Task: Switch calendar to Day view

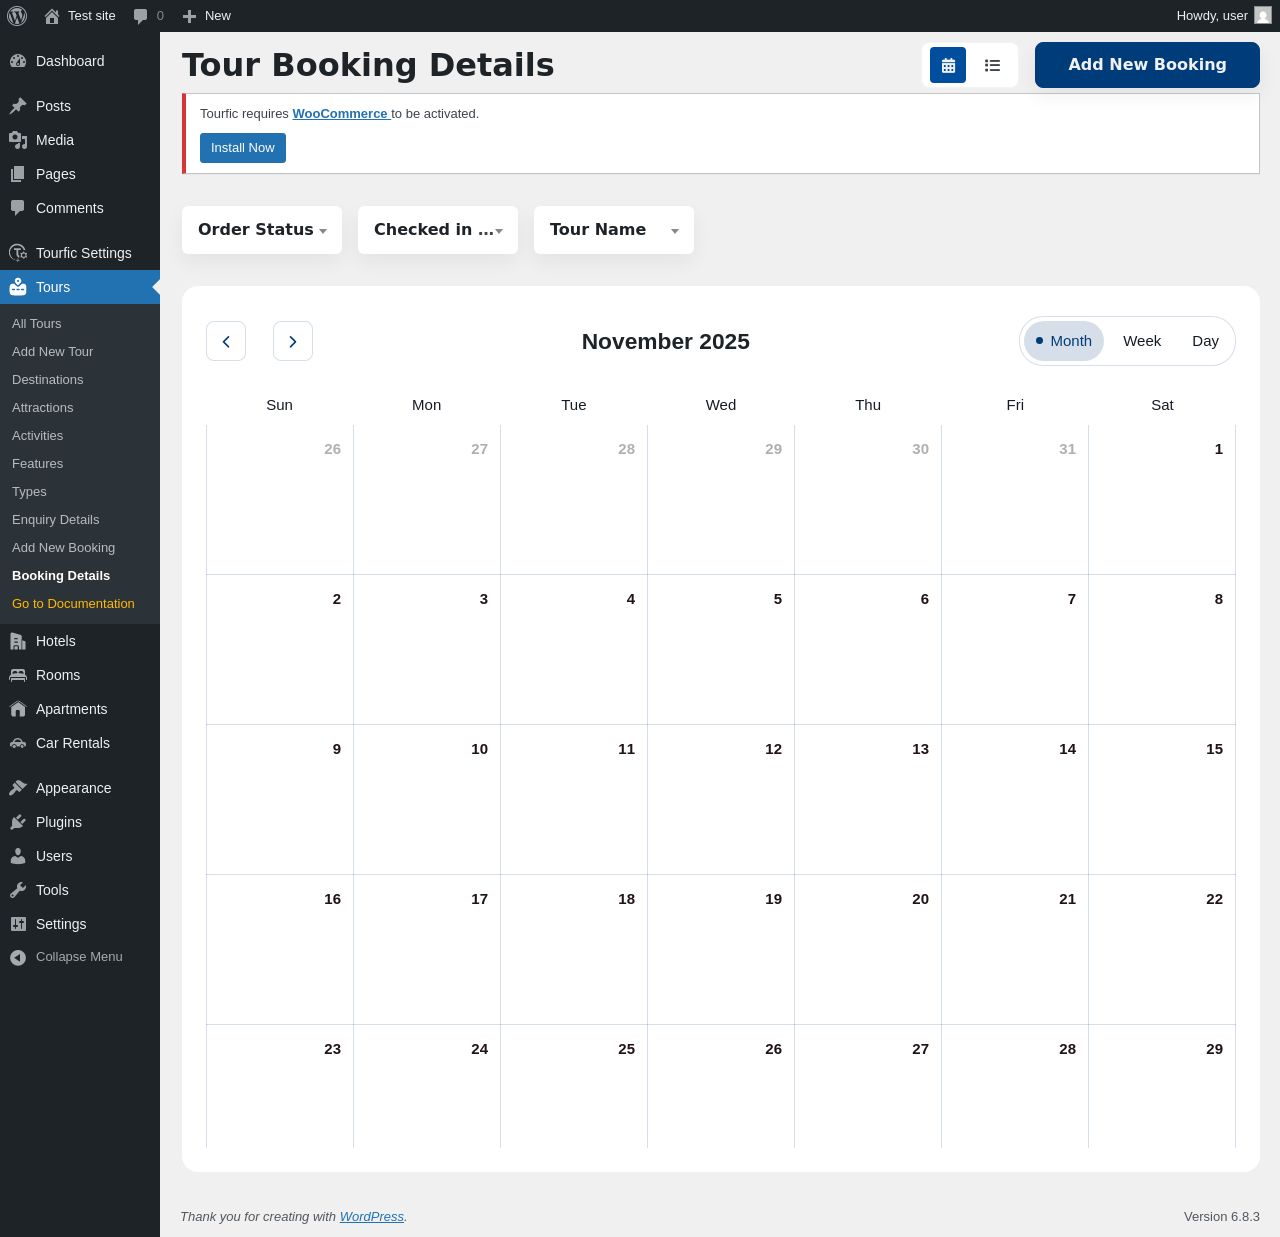Action: (1205, 341)
